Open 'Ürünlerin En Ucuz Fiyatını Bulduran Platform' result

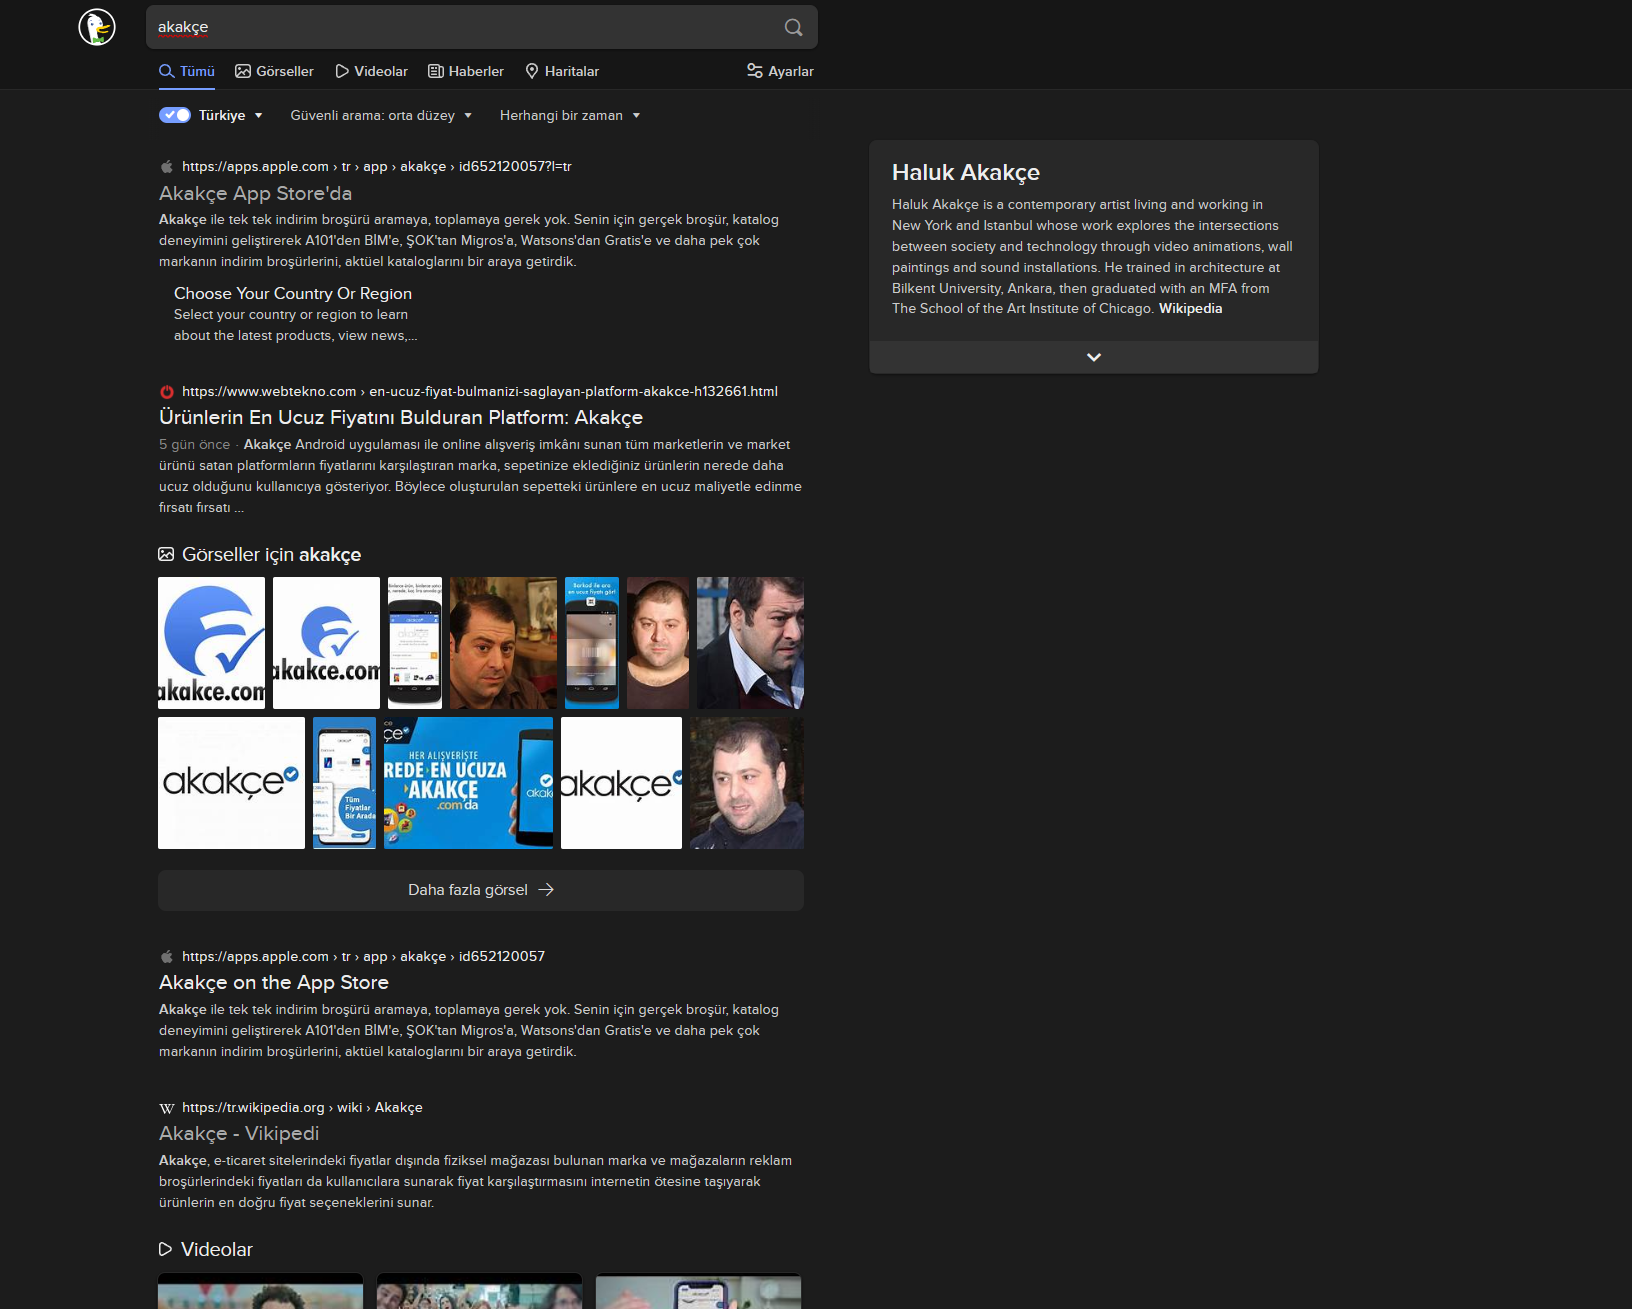401,417
